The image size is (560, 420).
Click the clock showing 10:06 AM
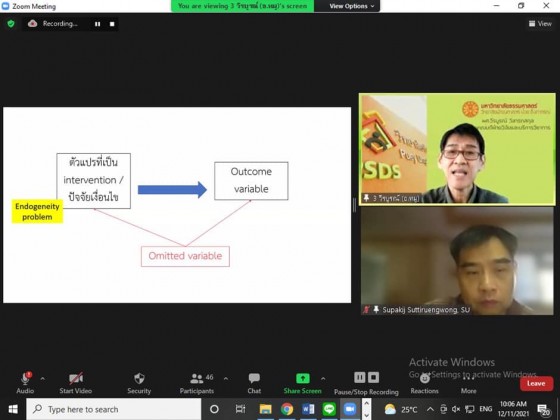click(x=513, y=409)
